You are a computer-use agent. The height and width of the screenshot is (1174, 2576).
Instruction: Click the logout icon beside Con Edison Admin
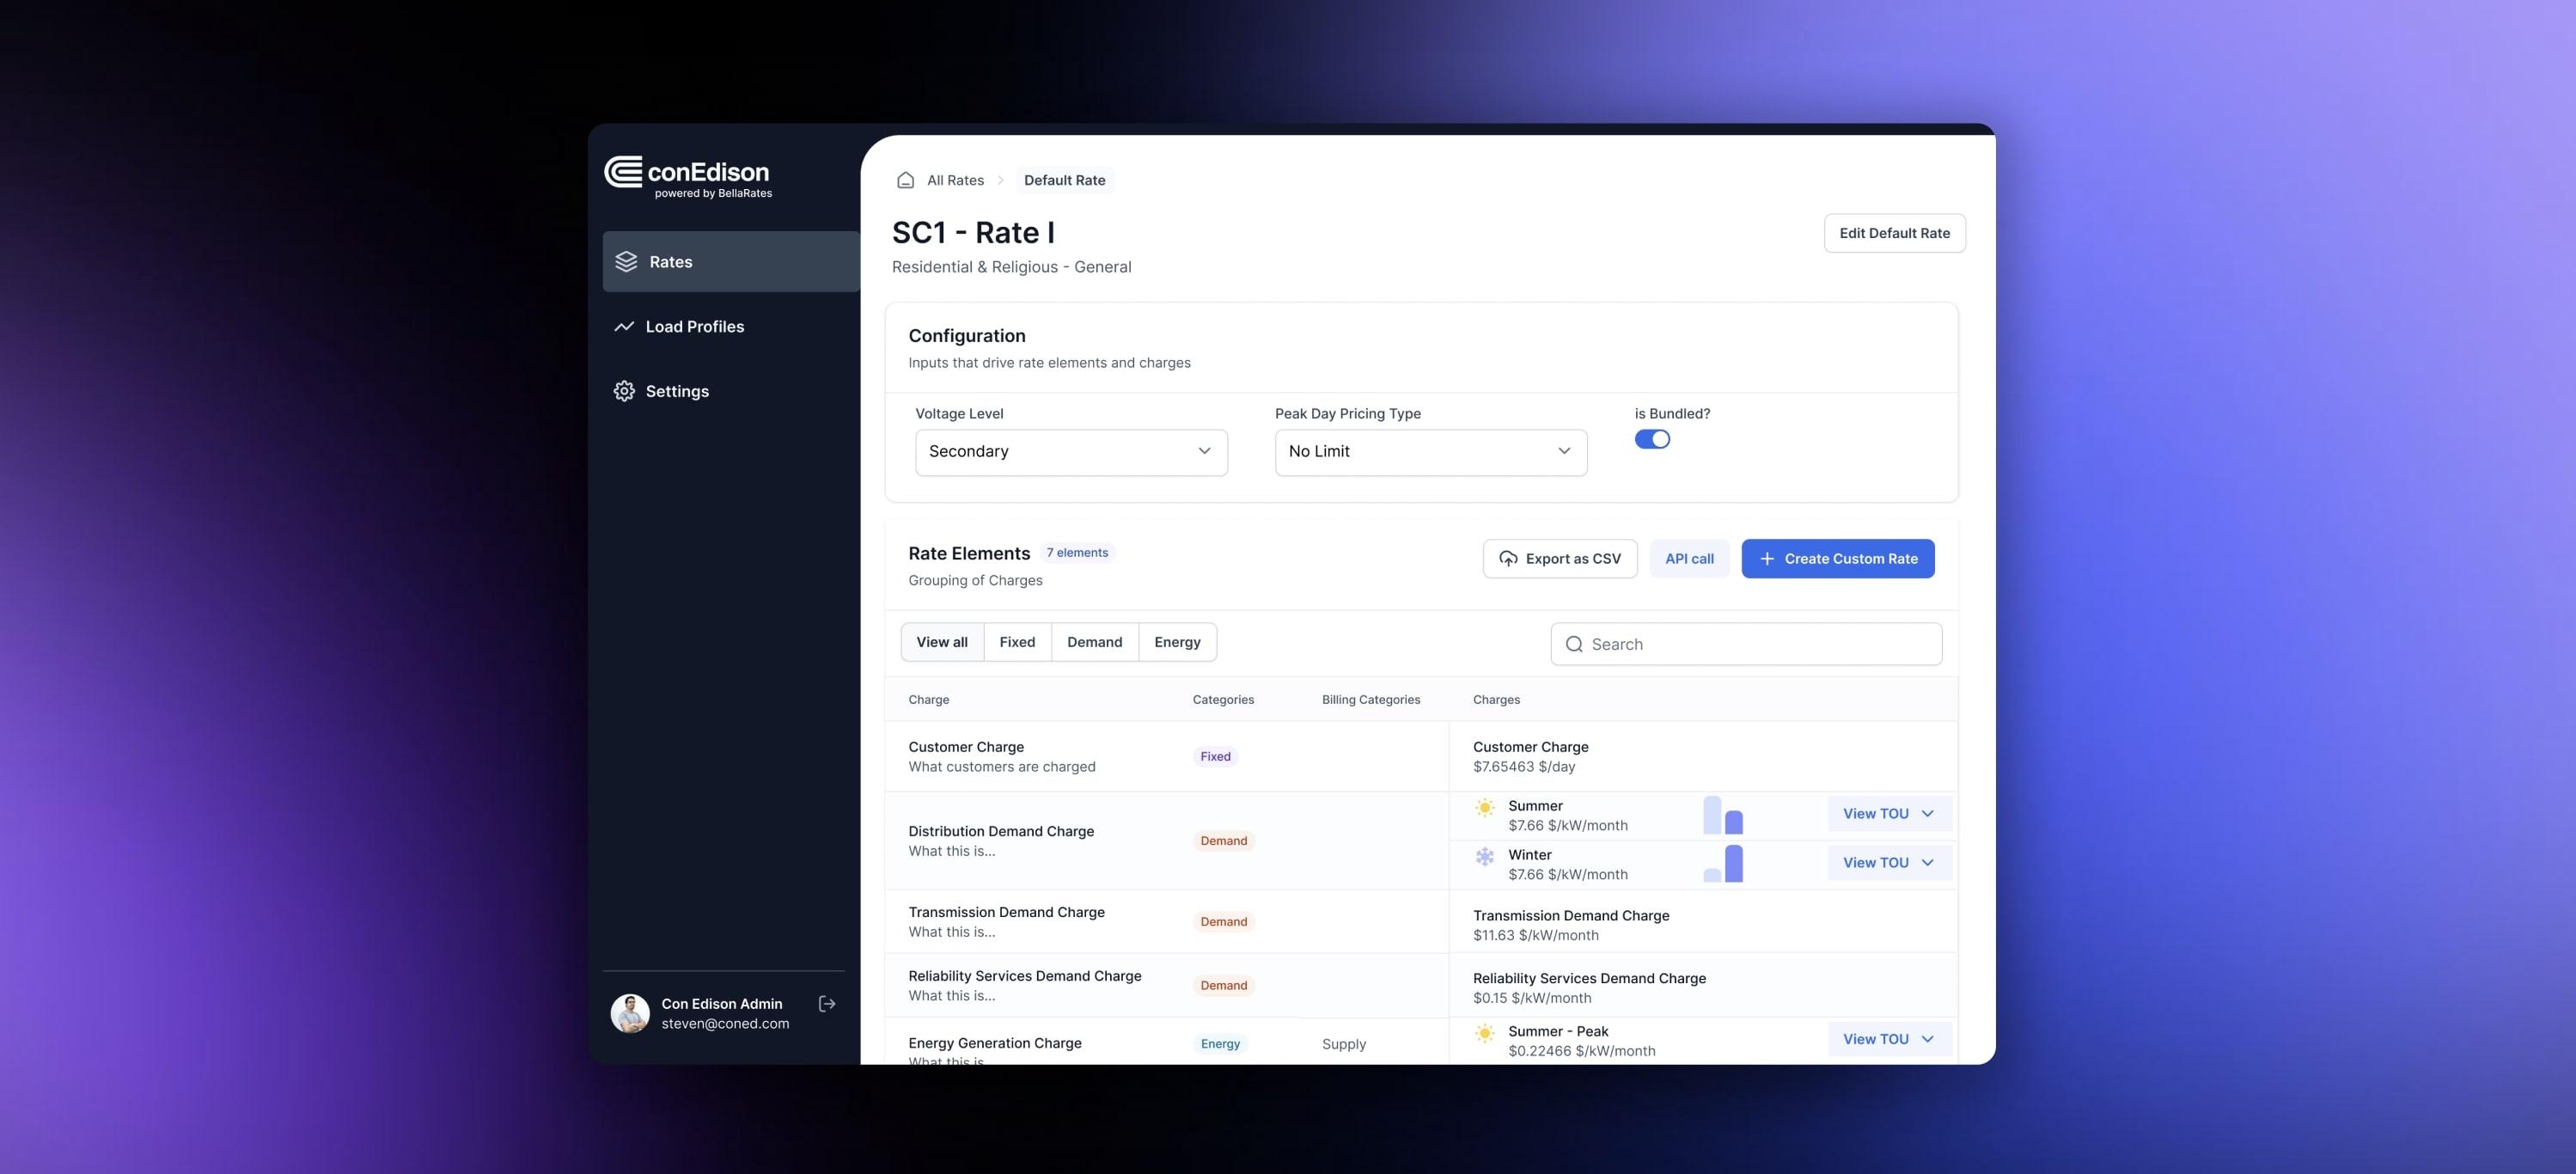click(827, 1003)
